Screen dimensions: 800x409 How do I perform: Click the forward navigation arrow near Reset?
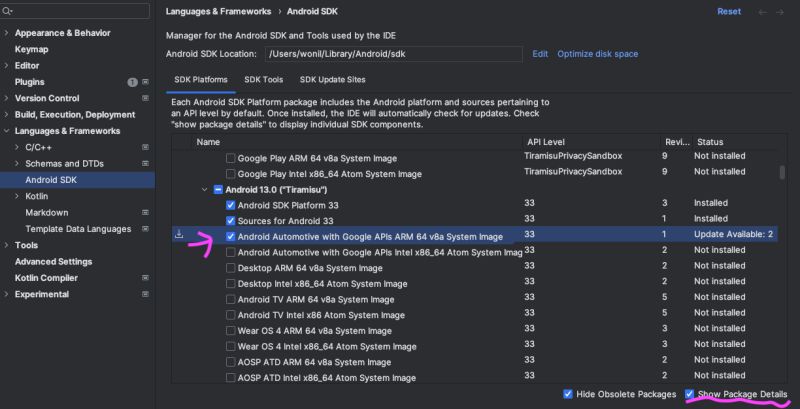coord(780,12)
